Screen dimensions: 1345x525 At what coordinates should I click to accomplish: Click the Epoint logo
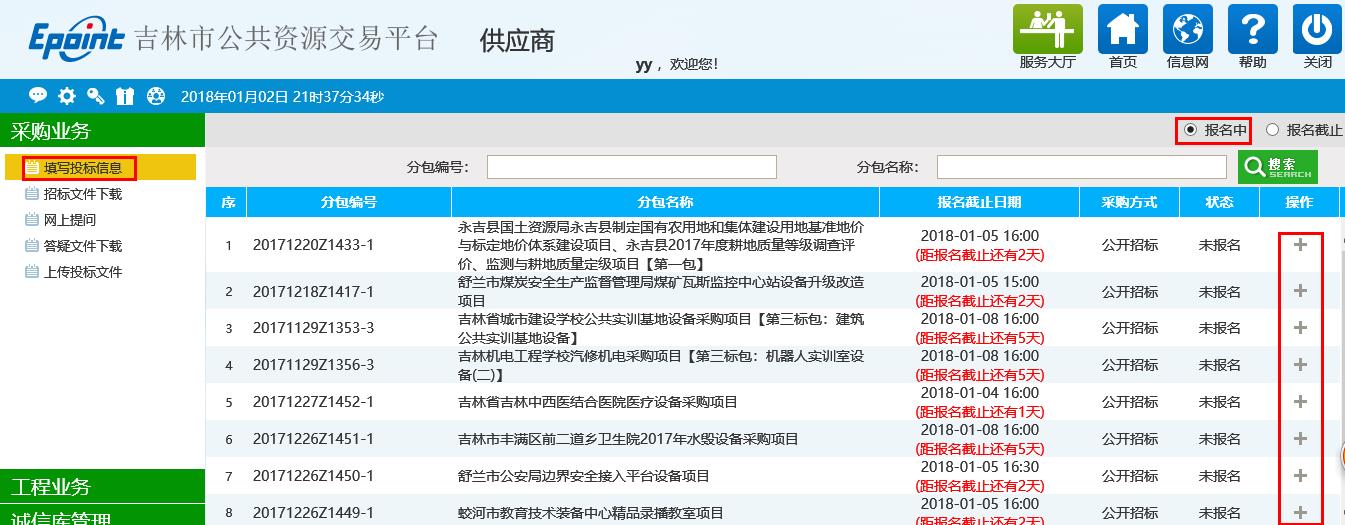pos(76,40)
